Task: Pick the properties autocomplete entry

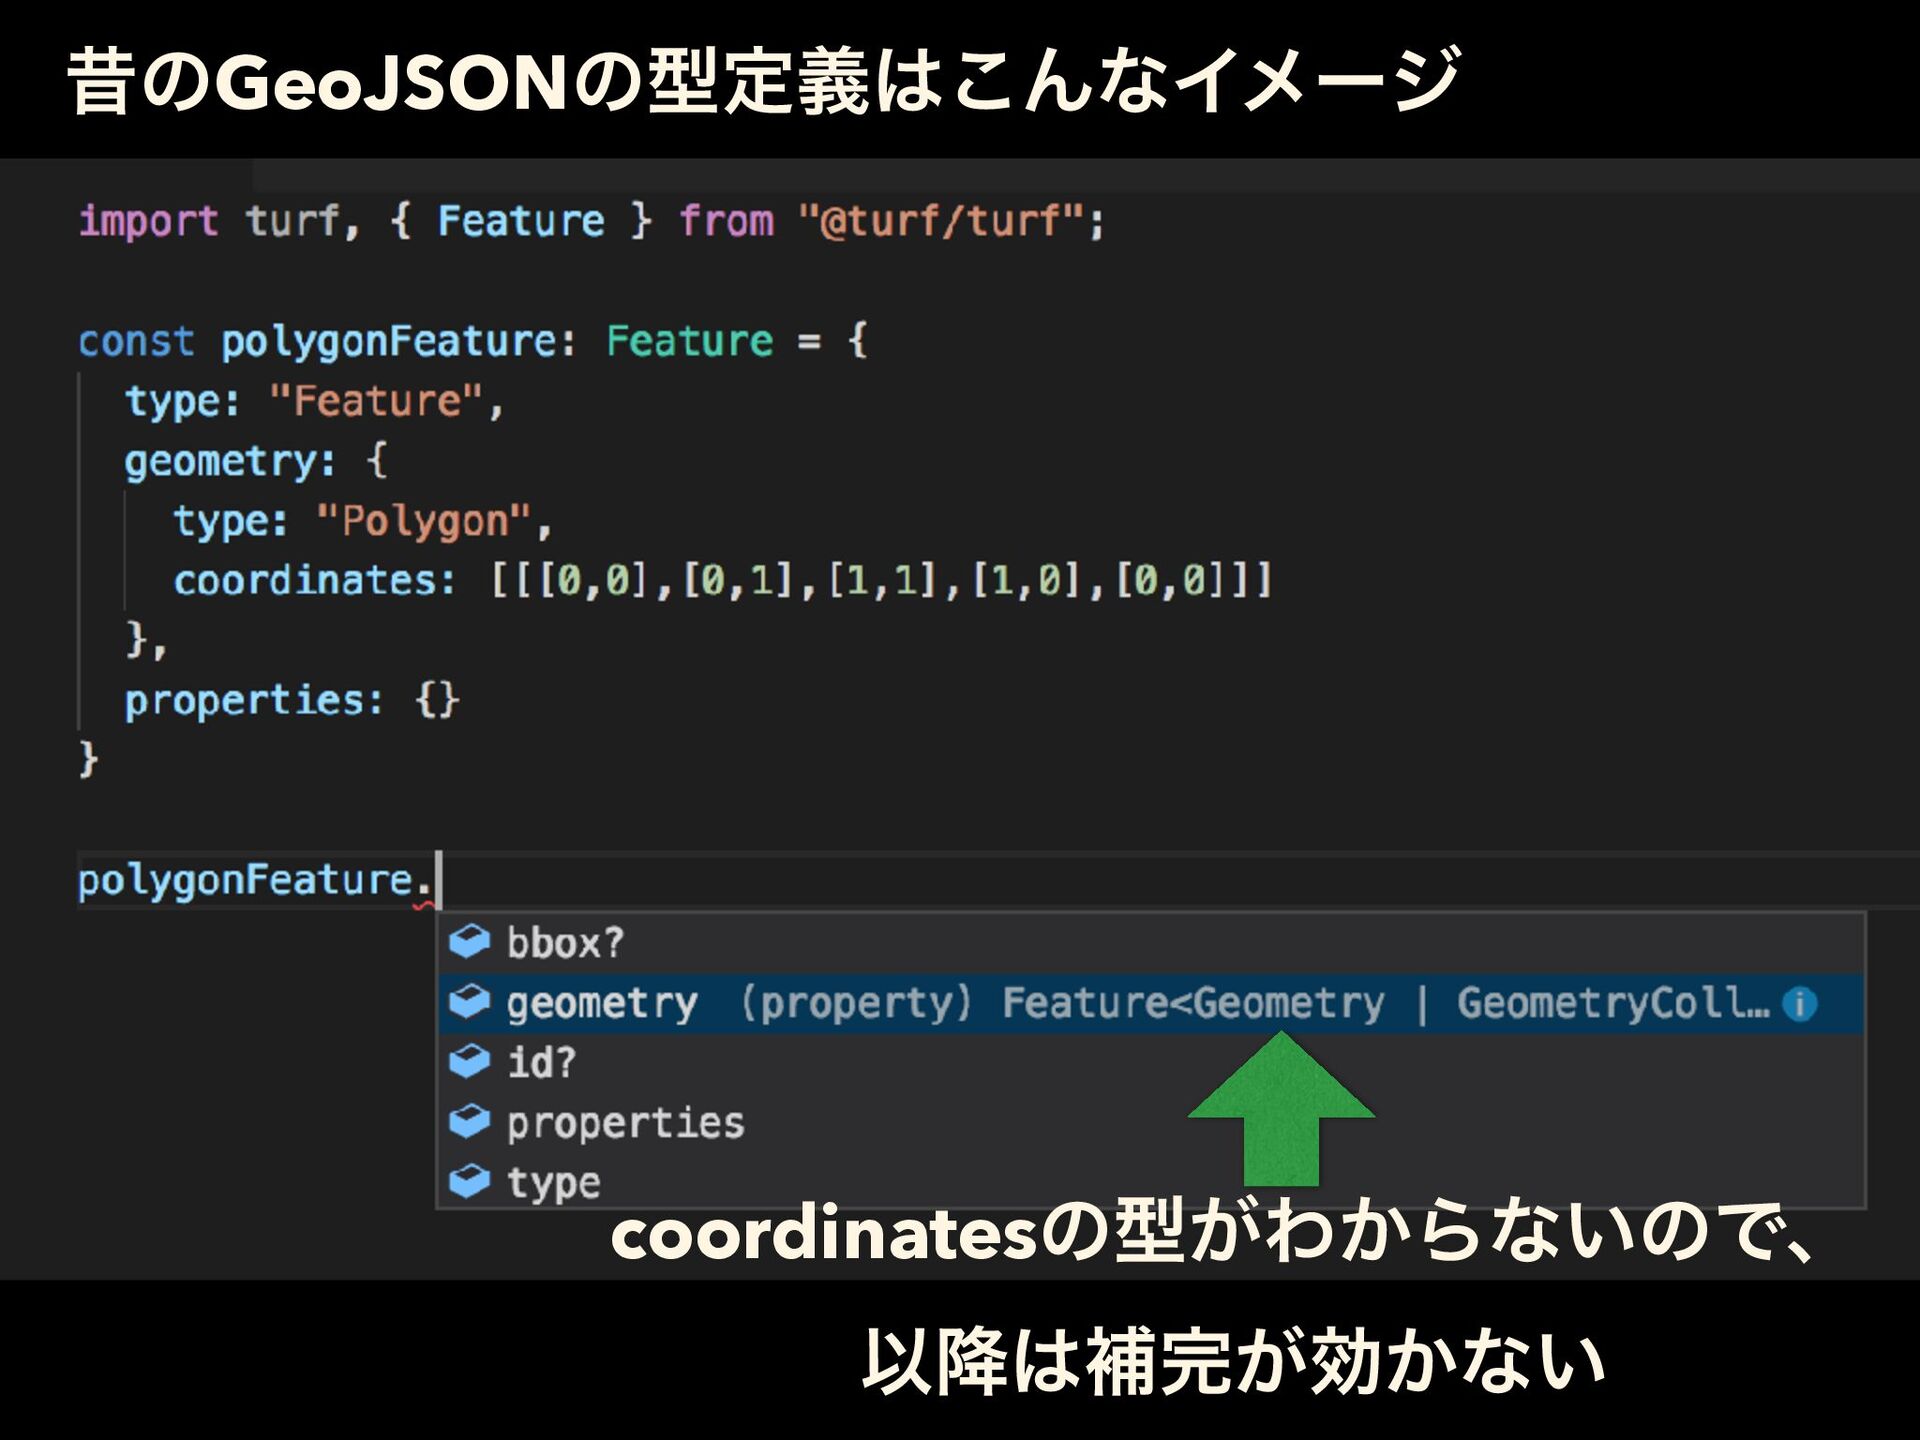Action: pyautogui.click(x=625, y=1123)
